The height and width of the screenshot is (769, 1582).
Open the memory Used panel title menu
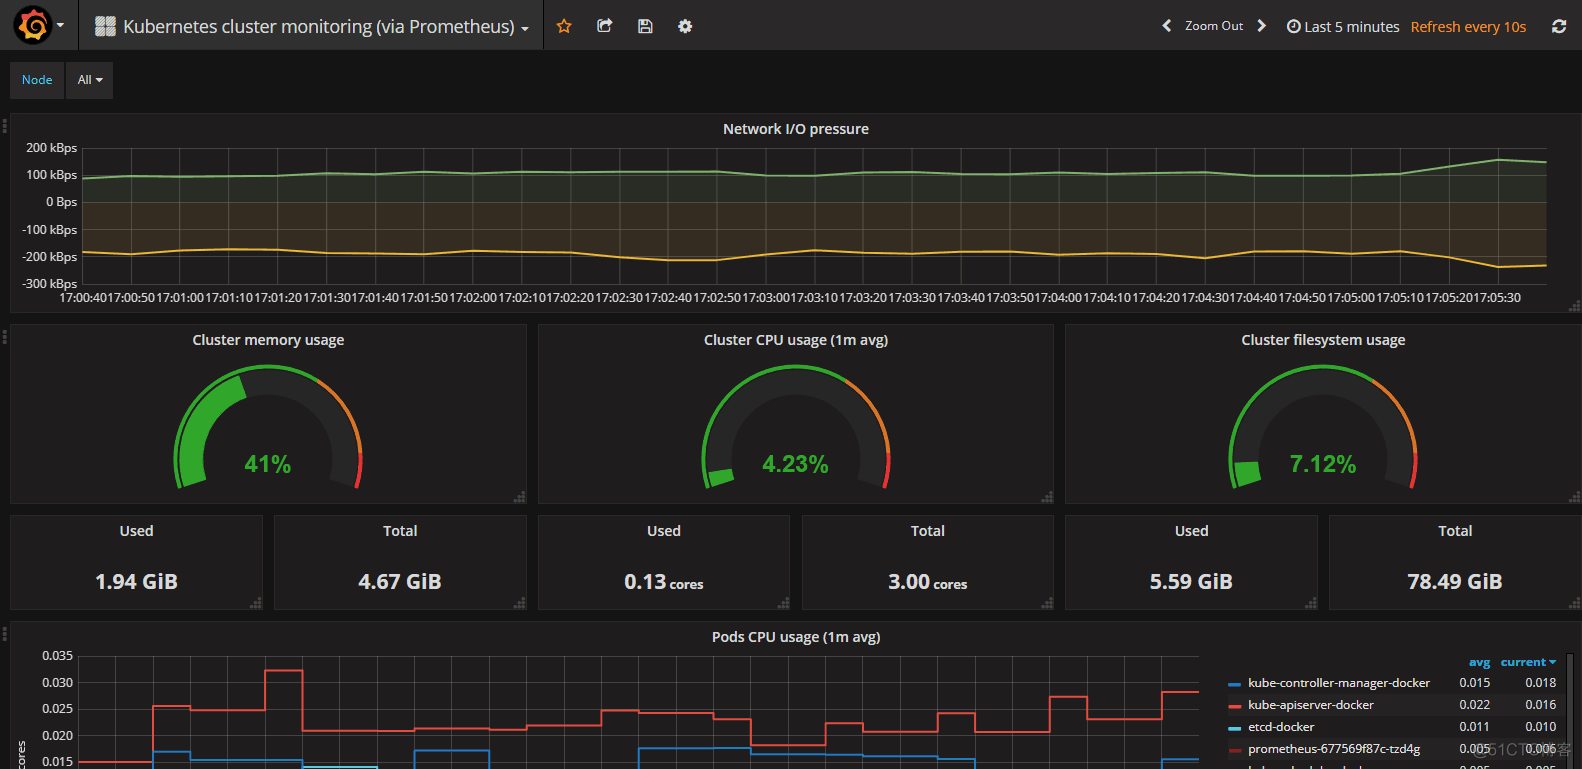(x=137, y=531)
